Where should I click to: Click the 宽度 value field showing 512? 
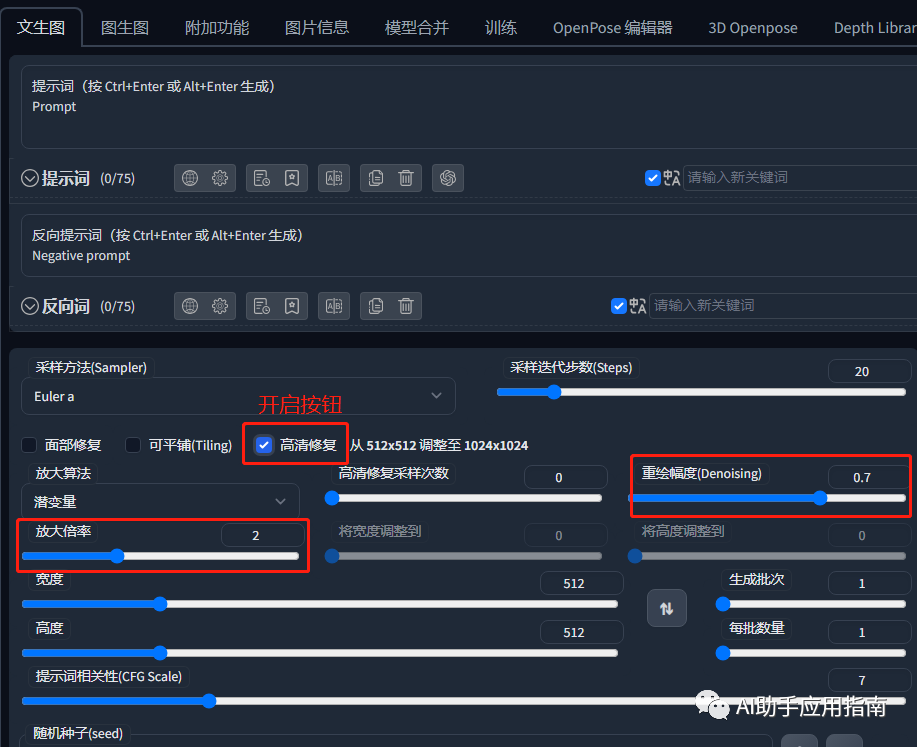tap(582, 583)
